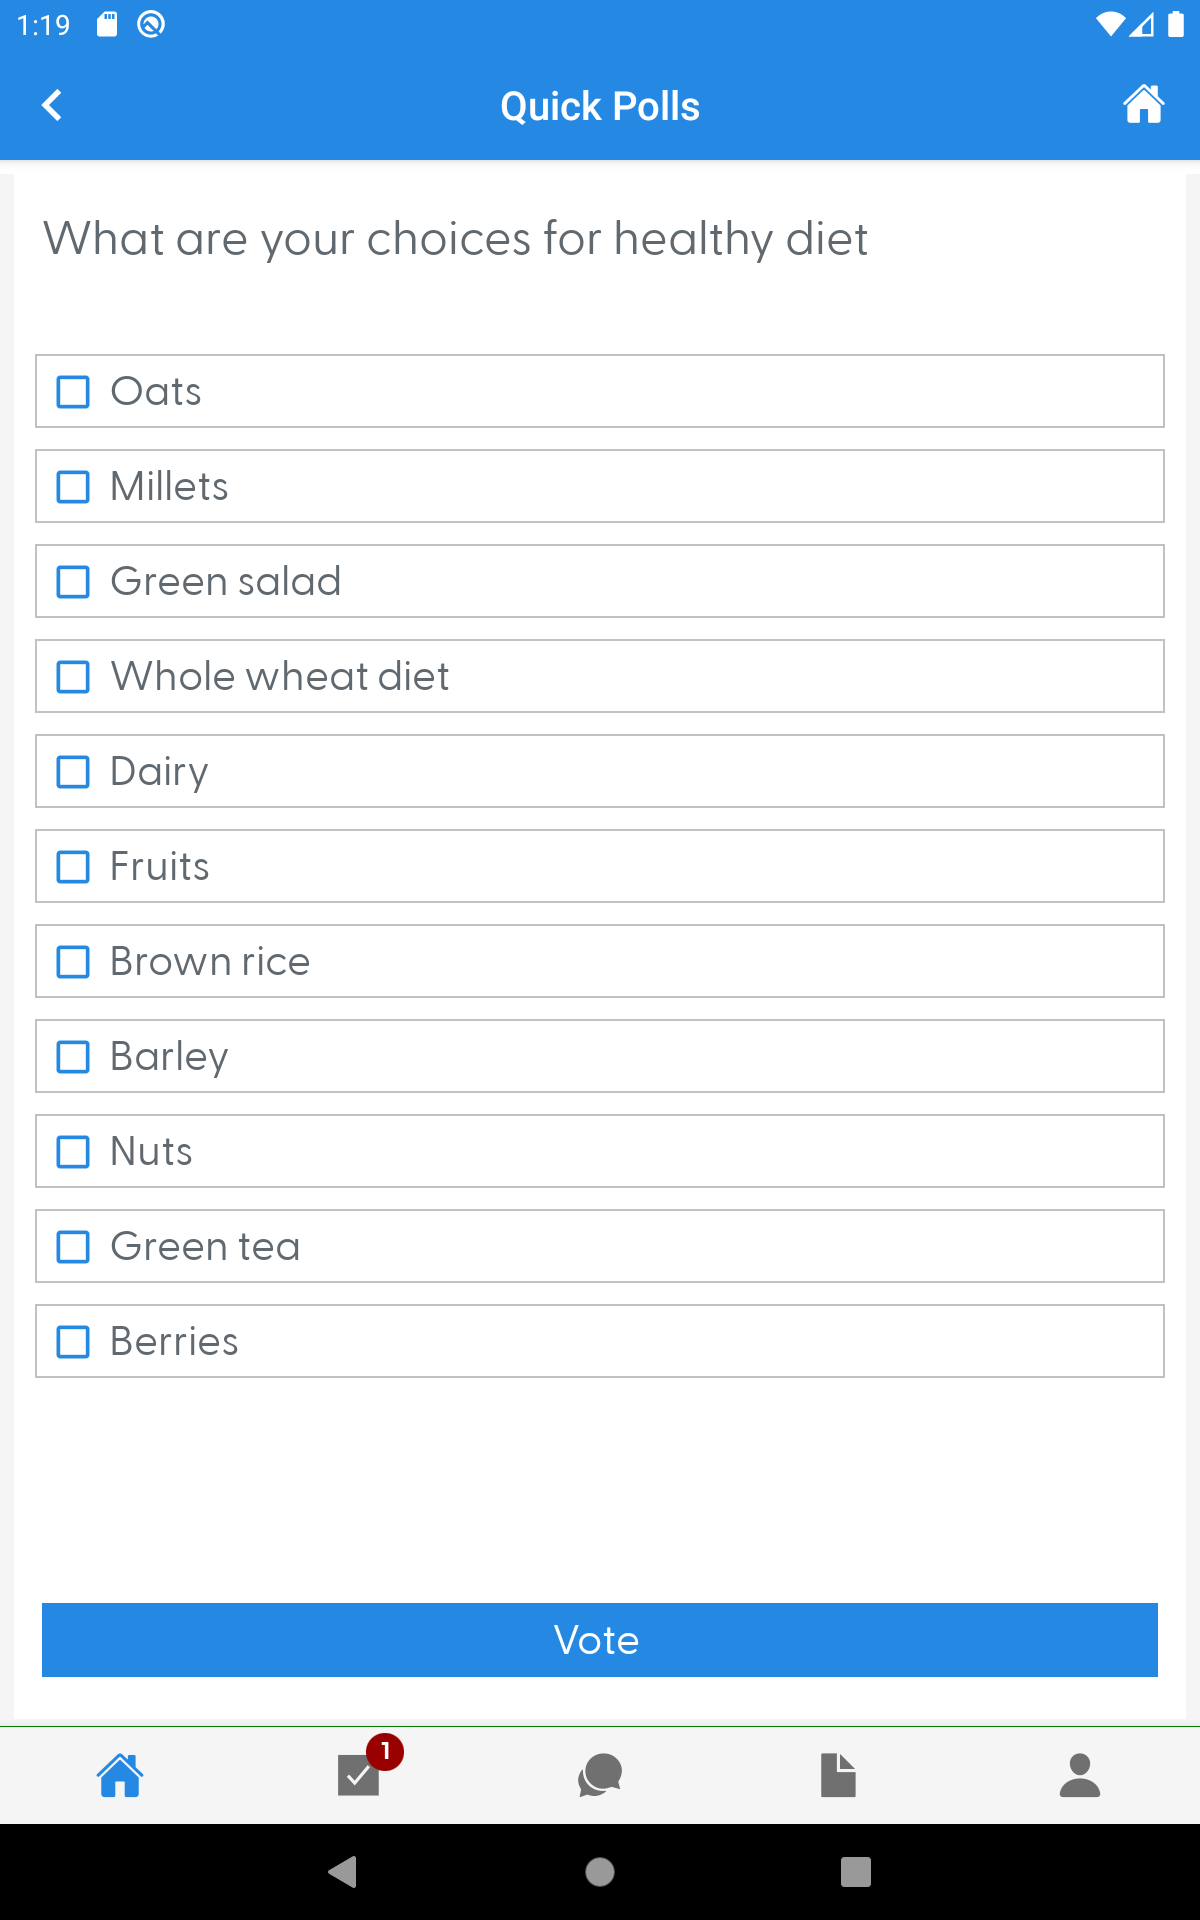The height and width of the screenshot is (1920, 1200).
Task: Tap the Android recent apps square
Action: 856,1871
